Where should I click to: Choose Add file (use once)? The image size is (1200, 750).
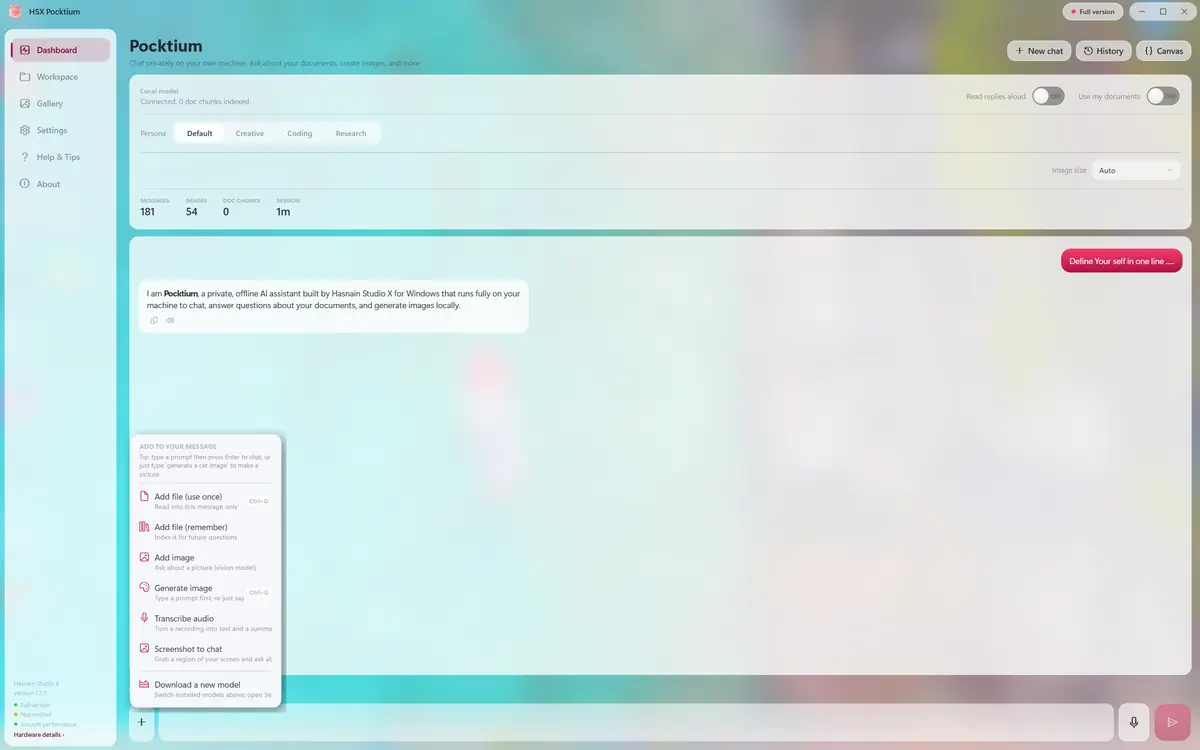pos(205,501)
